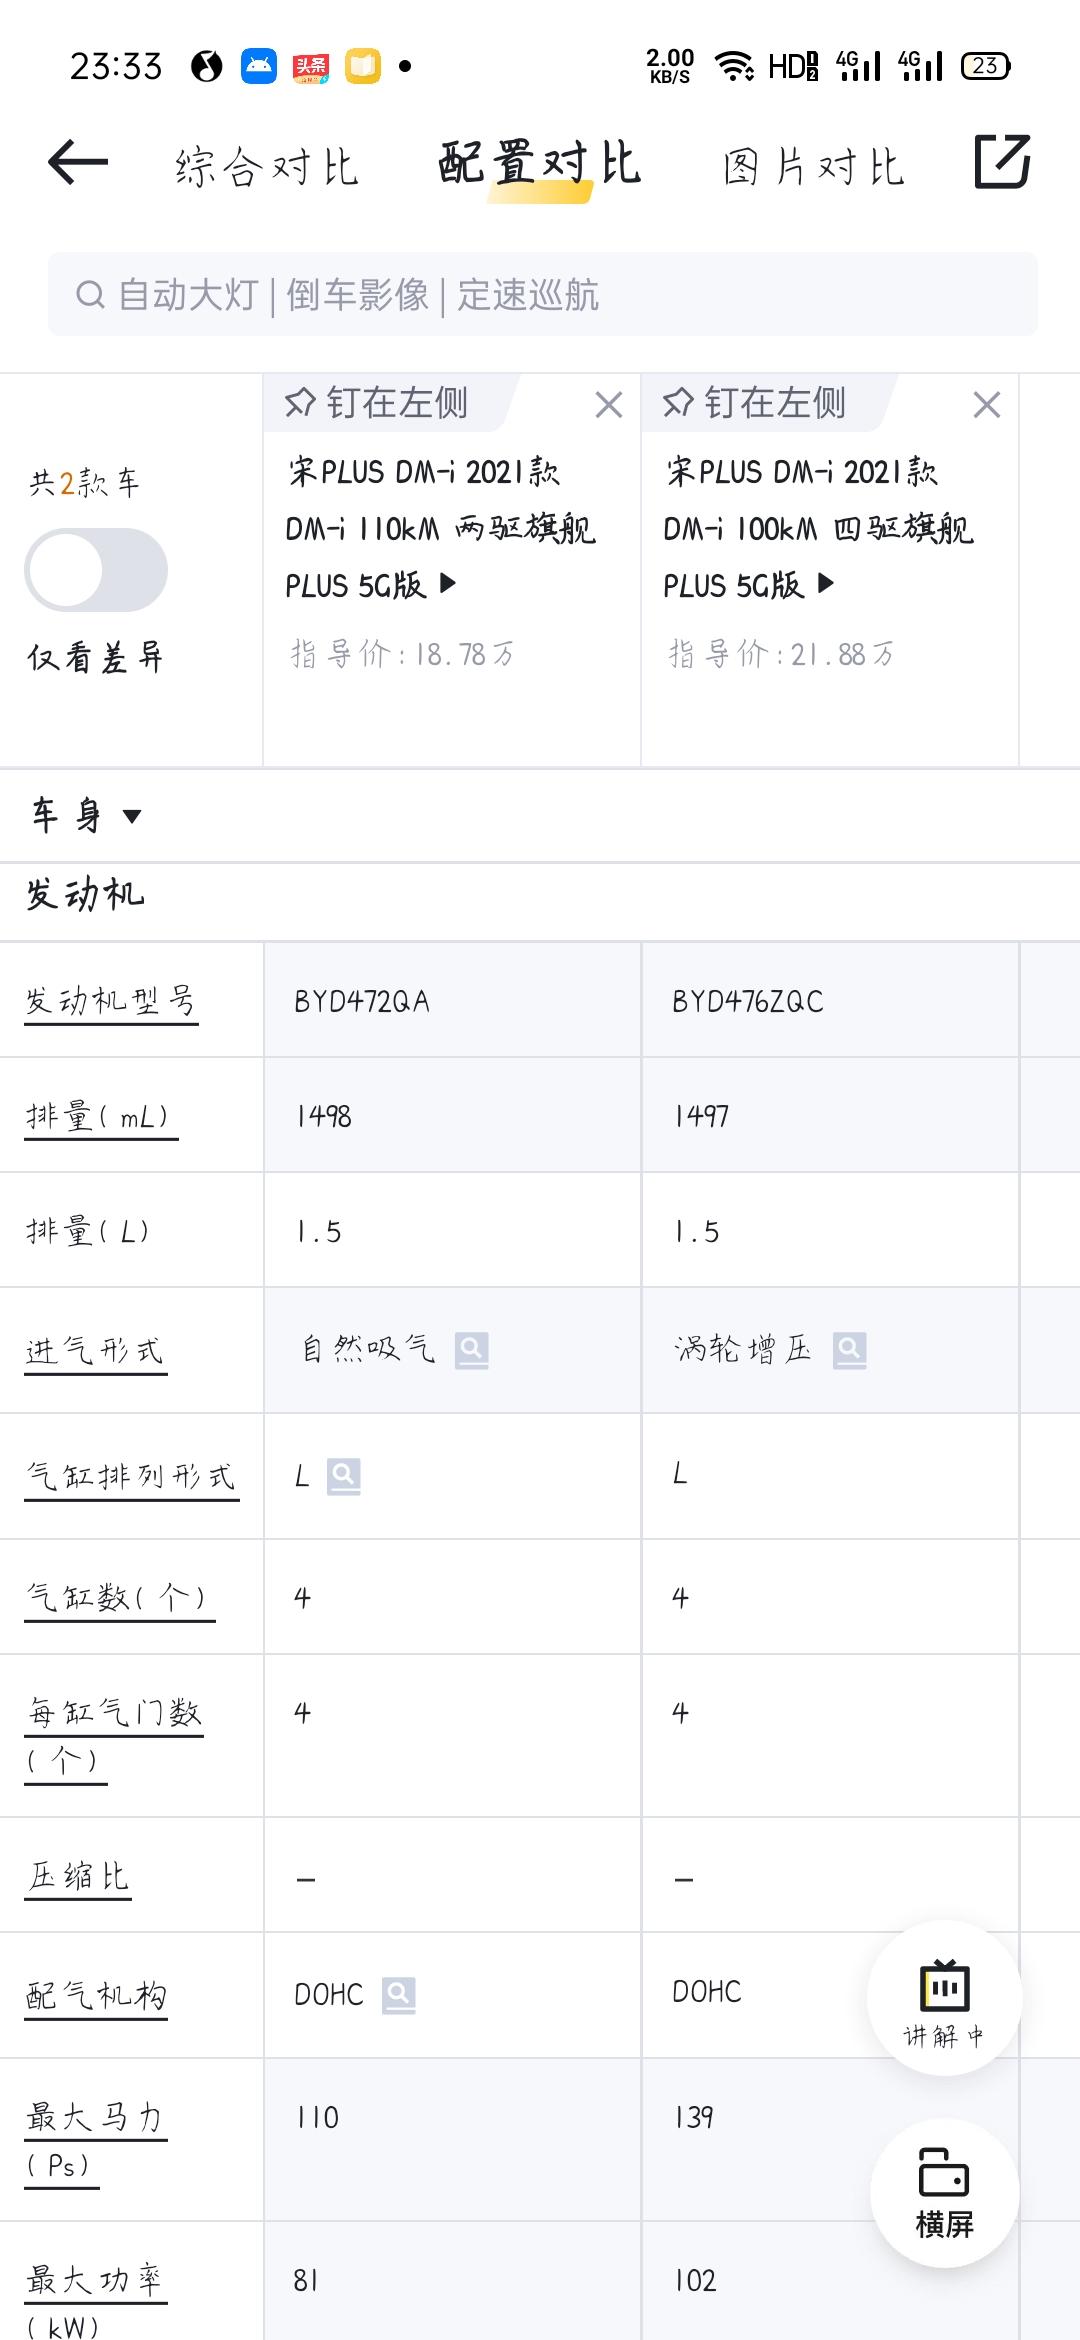Tap the 横屏 landscape mode button
Viewport: 1080px width, 2340px height.
click(944, 2194)
